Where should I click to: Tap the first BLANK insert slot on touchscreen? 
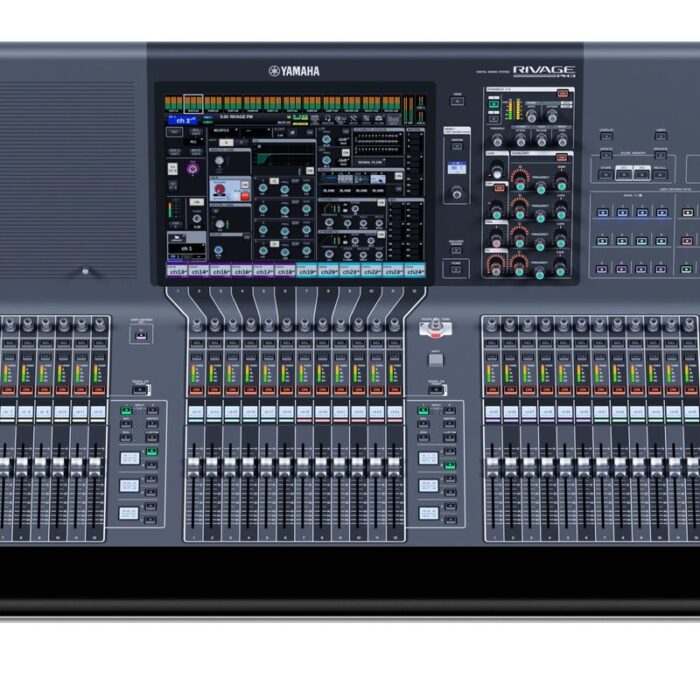coord(329,191)
